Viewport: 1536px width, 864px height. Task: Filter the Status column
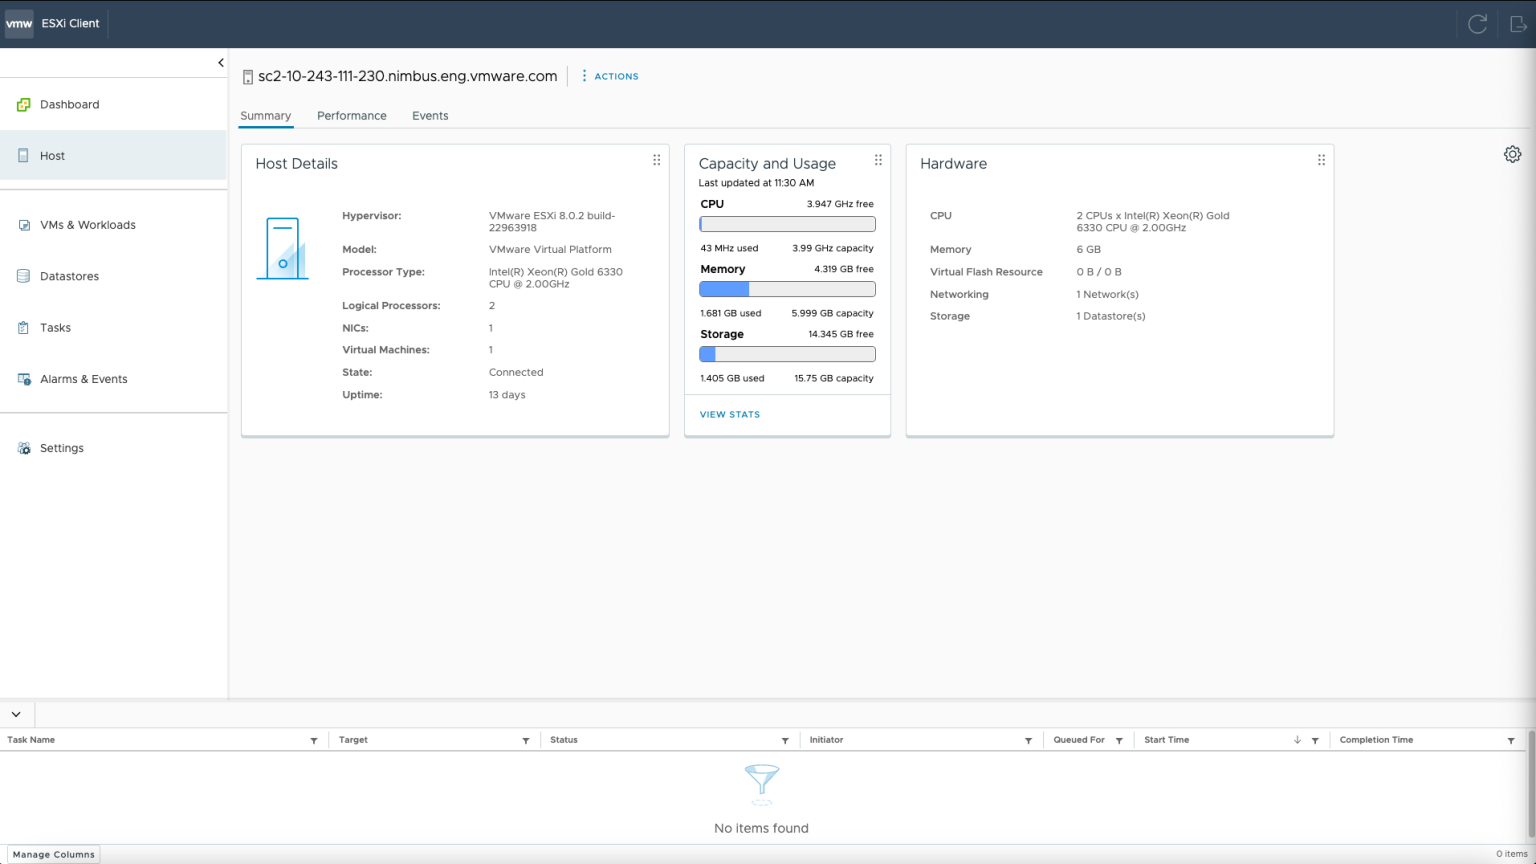[x=785, y=741]
